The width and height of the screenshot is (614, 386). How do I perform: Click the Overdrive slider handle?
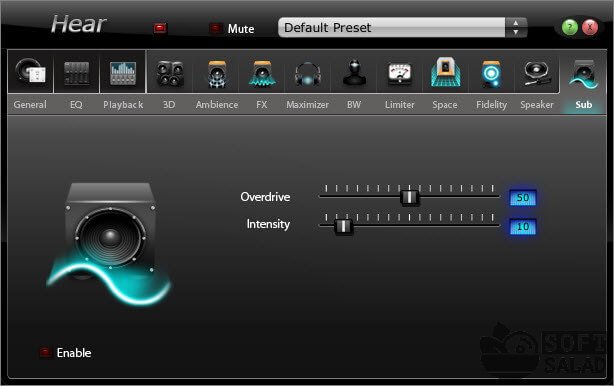tap(409, 197)
